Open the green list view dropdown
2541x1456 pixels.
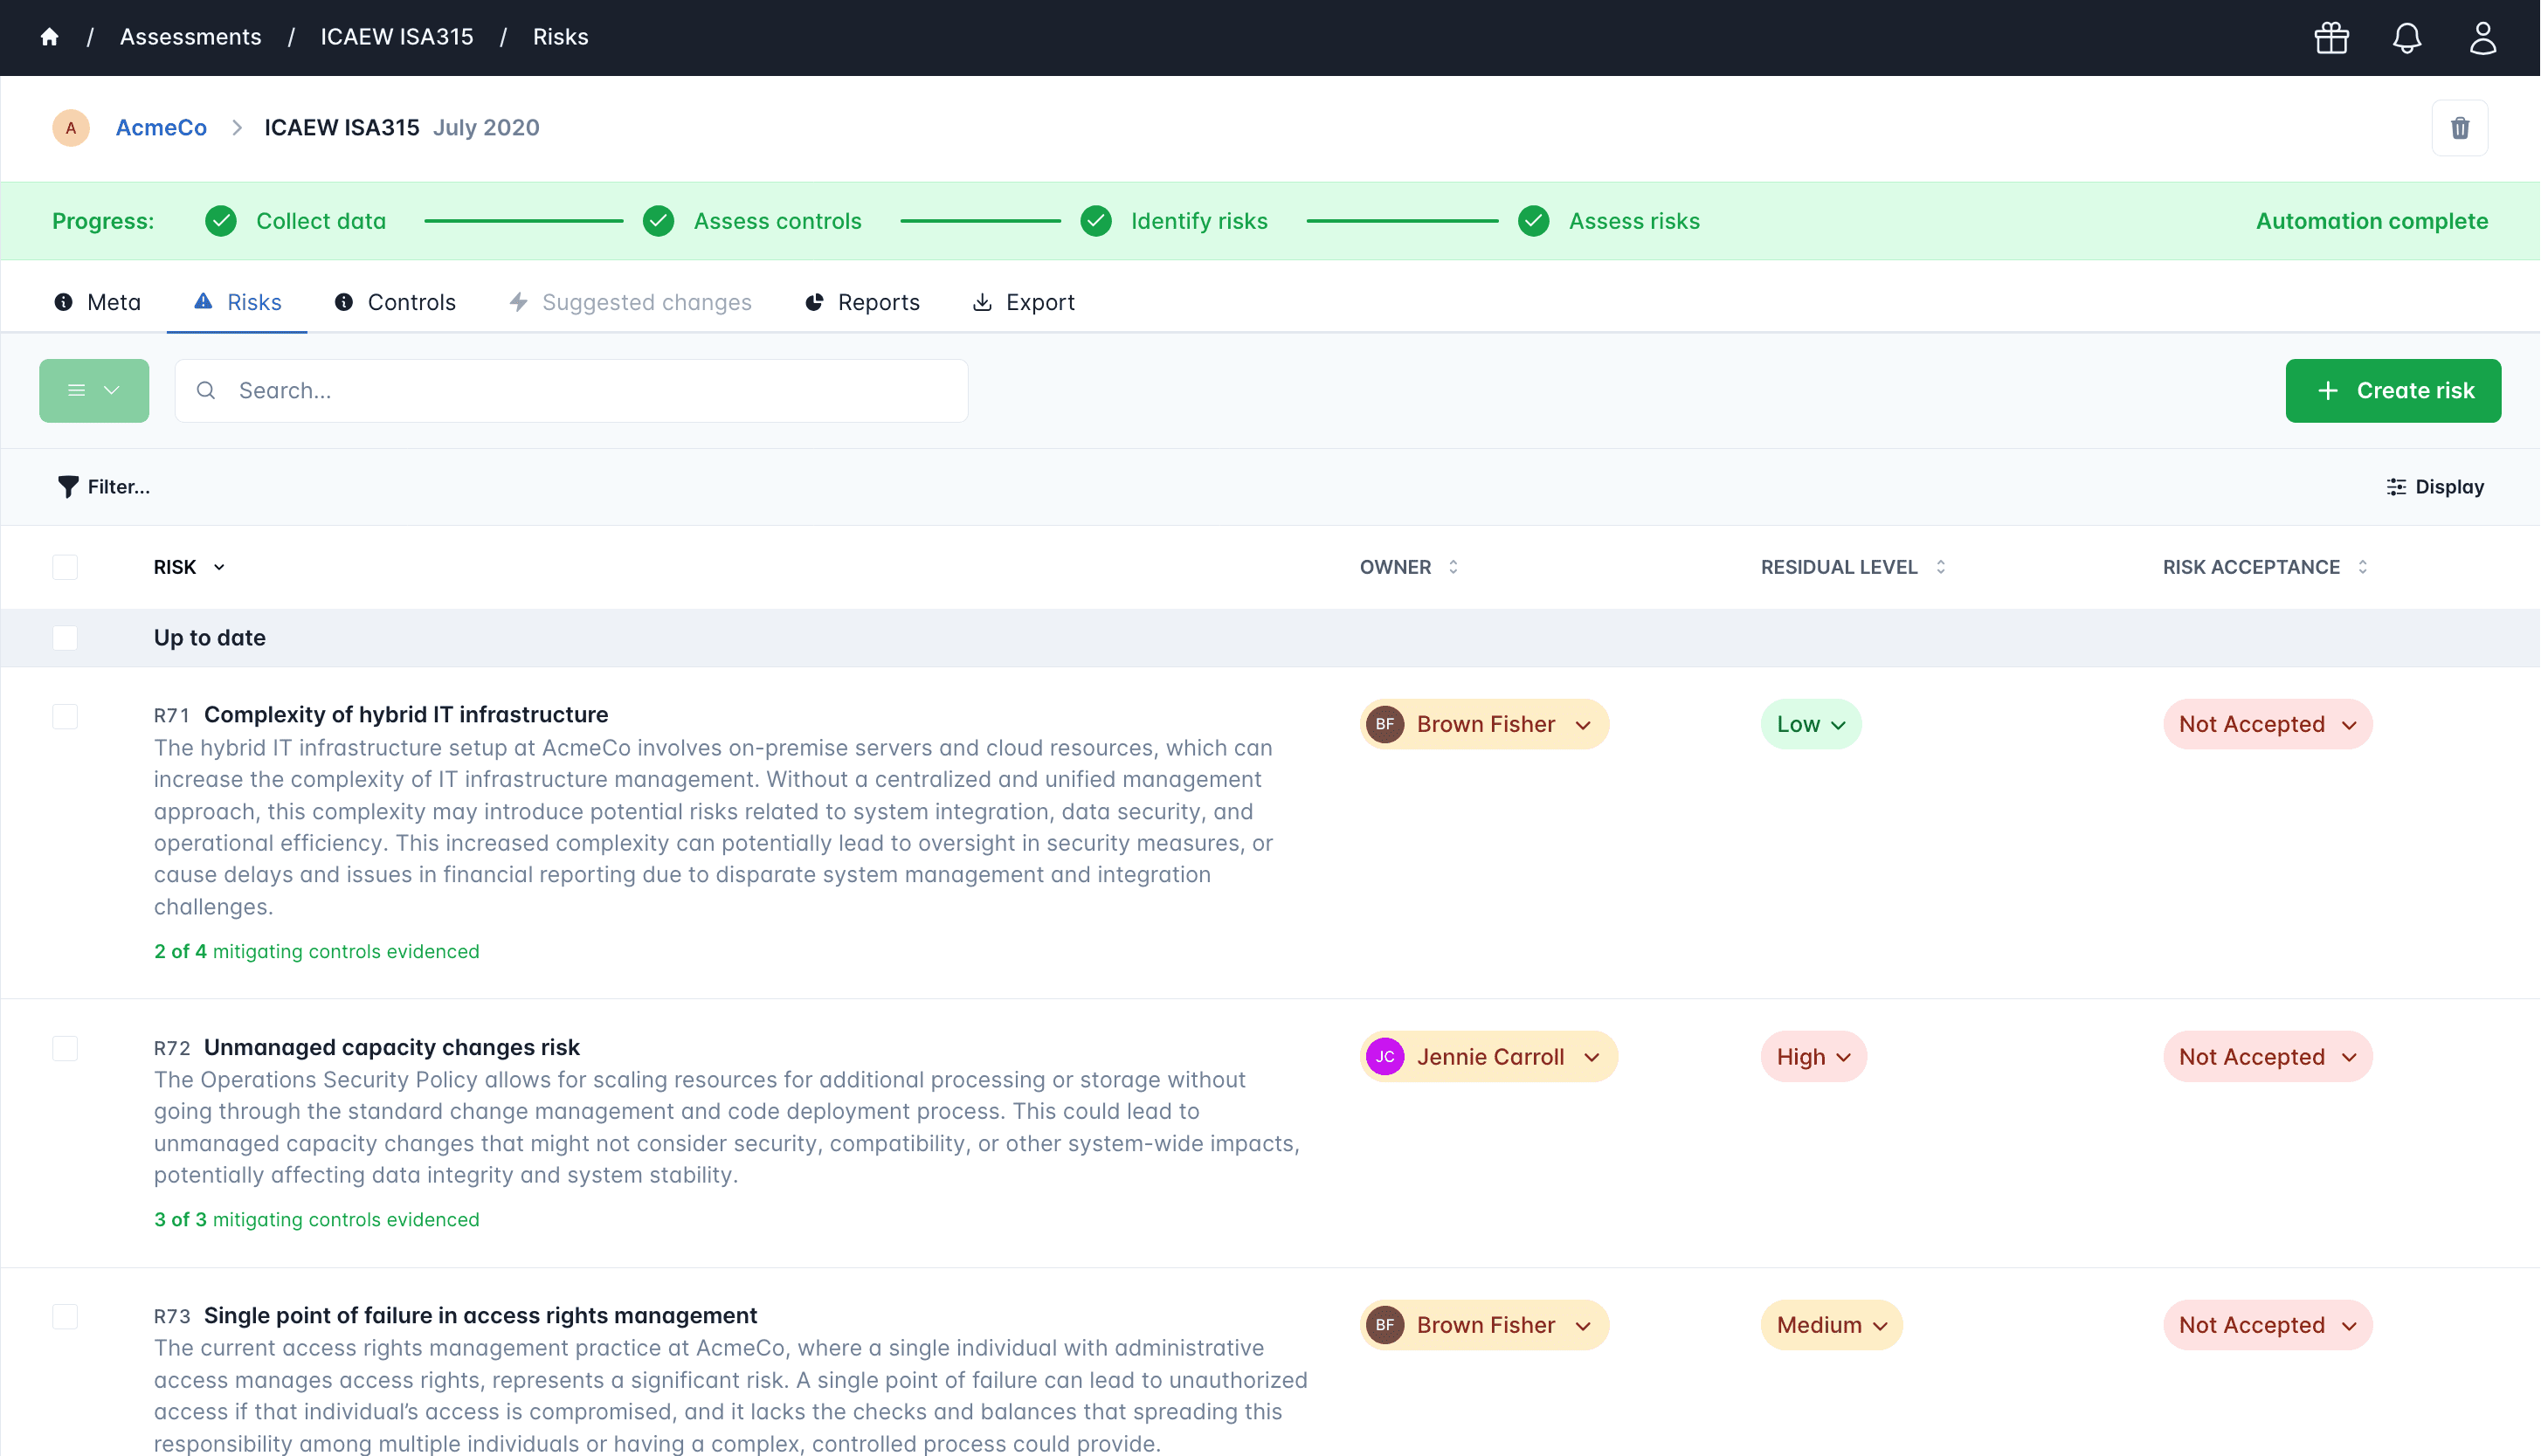[x=94, y=391]
